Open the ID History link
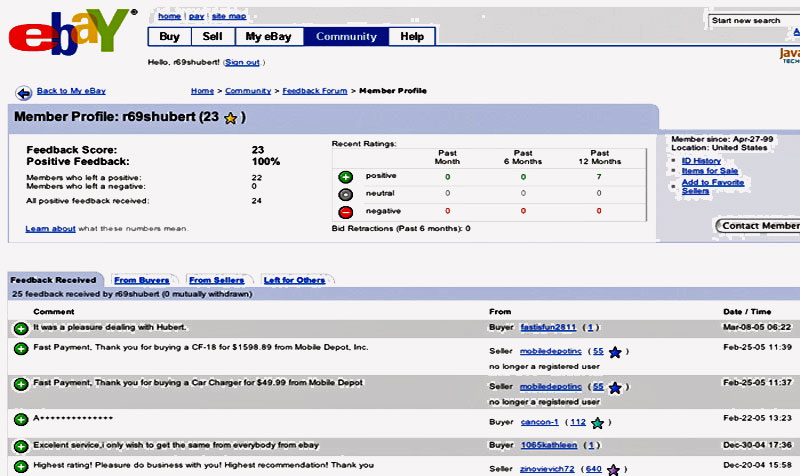 (x=701, y=160)
